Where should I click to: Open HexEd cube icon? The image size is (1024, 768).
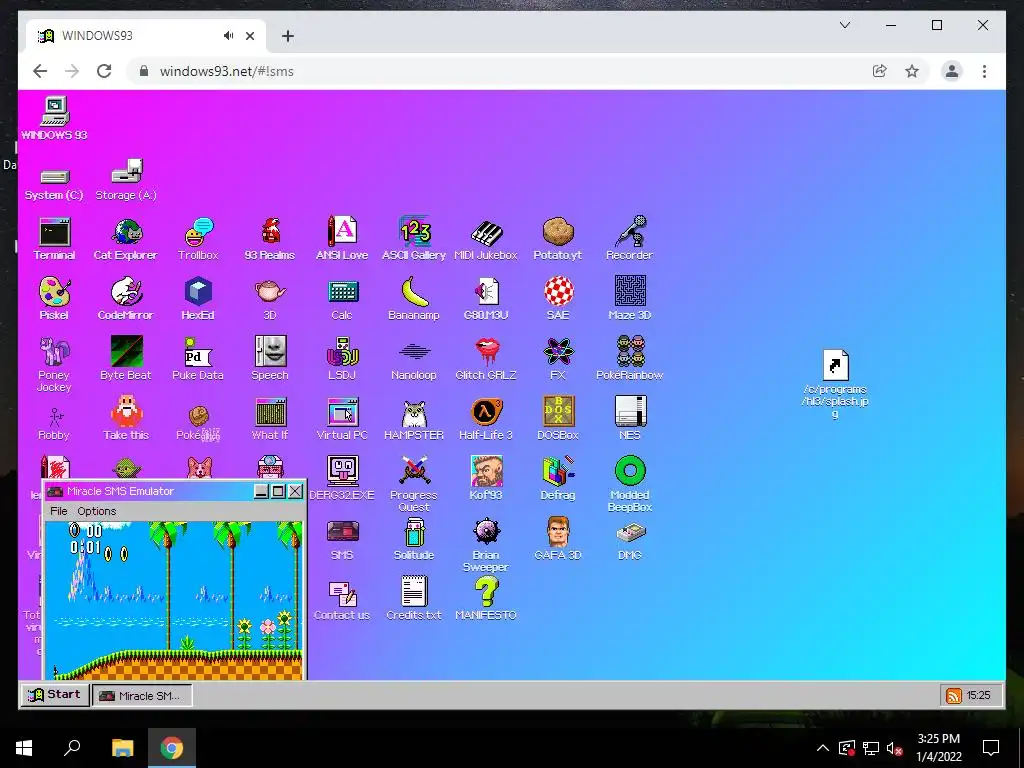pyautogui.click(x=198, y=299)
